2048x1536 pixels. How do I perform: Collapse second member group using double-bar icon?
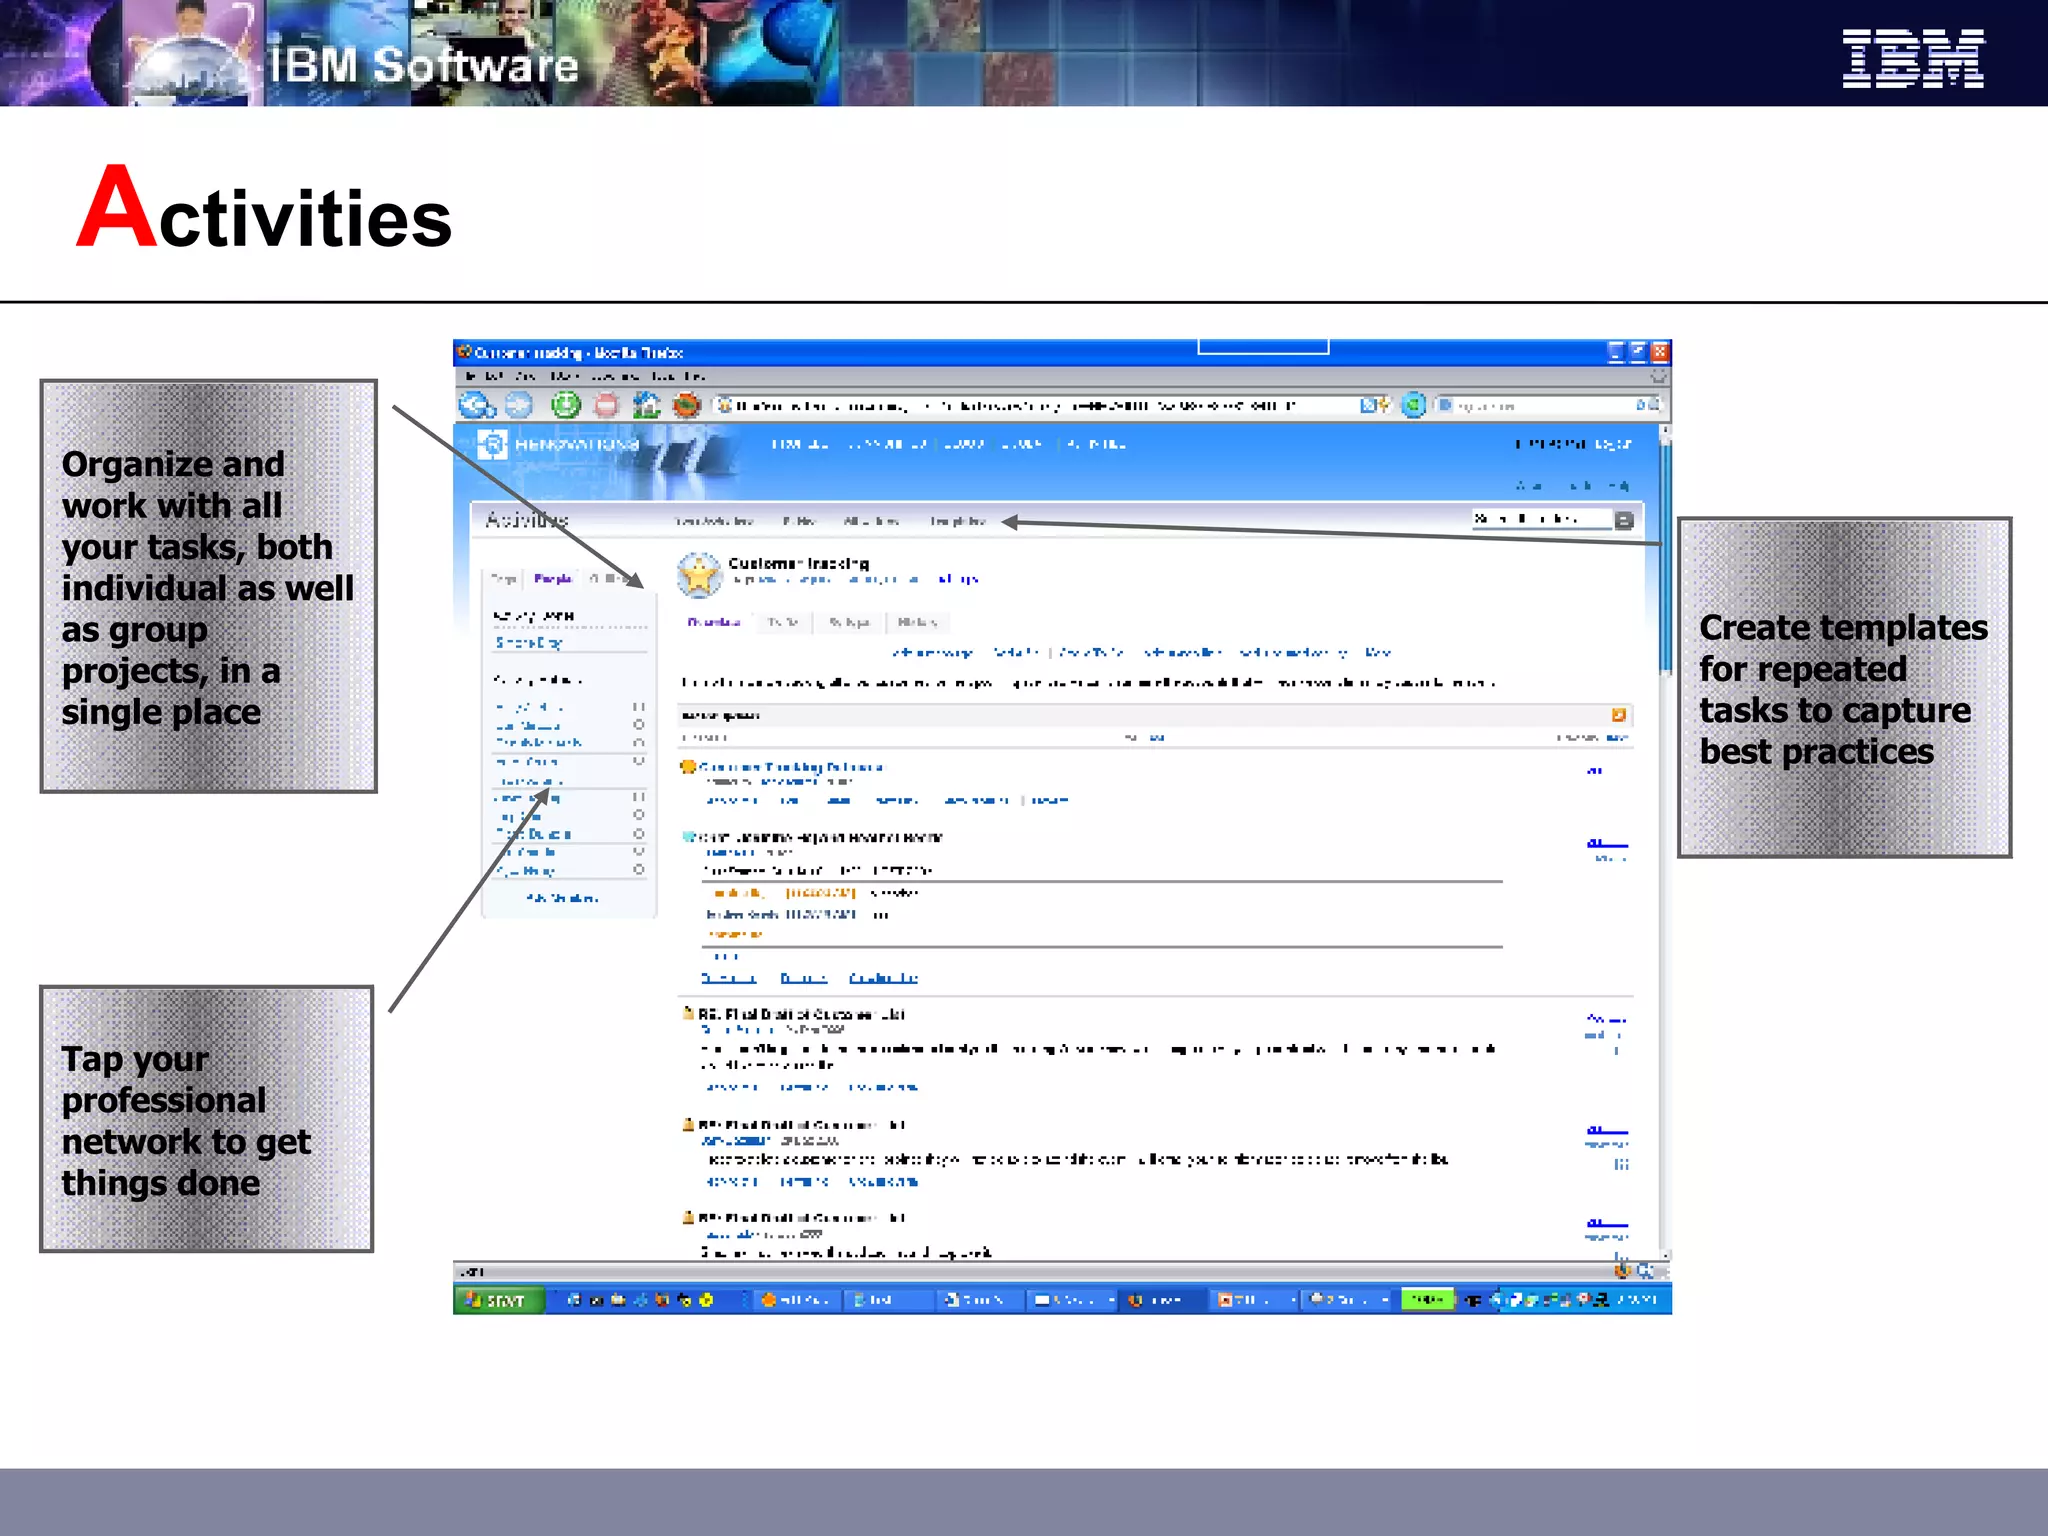[x=639, y=797]
